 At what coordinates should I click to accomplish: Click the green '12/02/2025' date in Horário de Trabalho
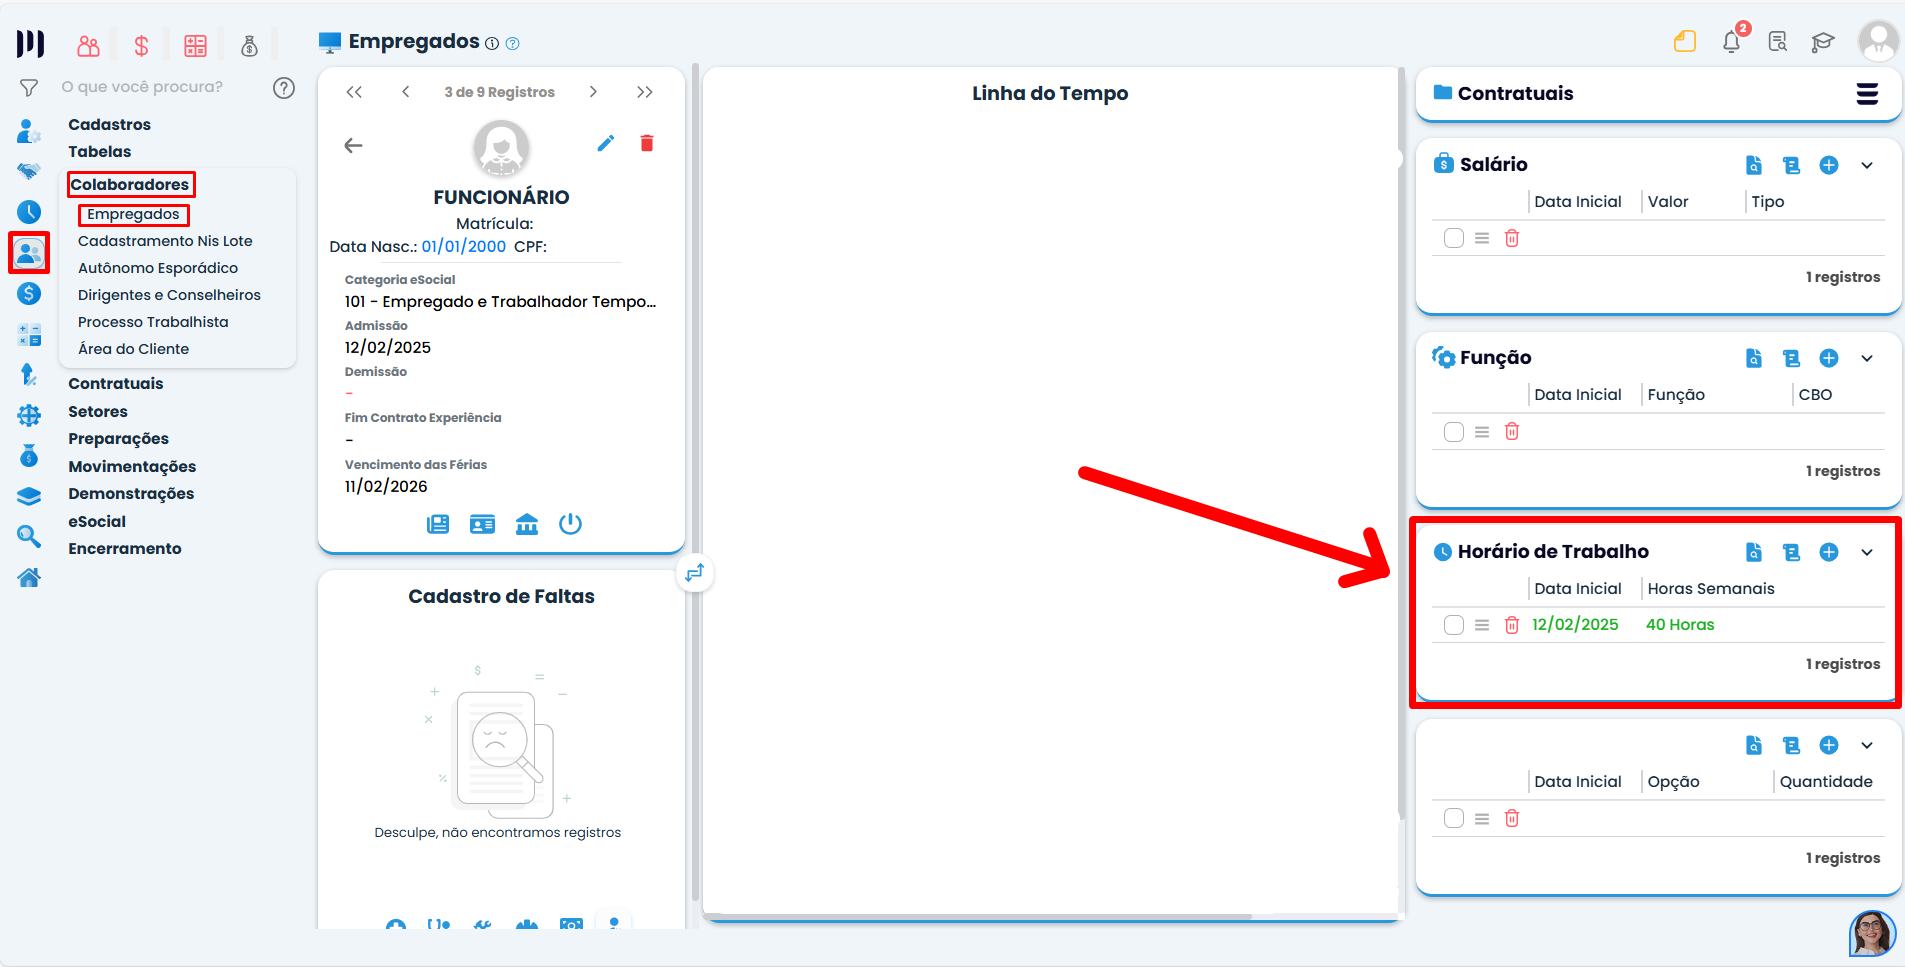click(1575, 625)
